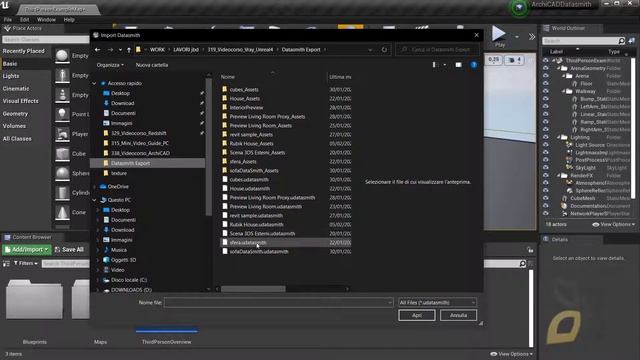Open the Edit menu in Unreal Editor
The height and width of the screenshot is (360, 640).
point(24,20)
